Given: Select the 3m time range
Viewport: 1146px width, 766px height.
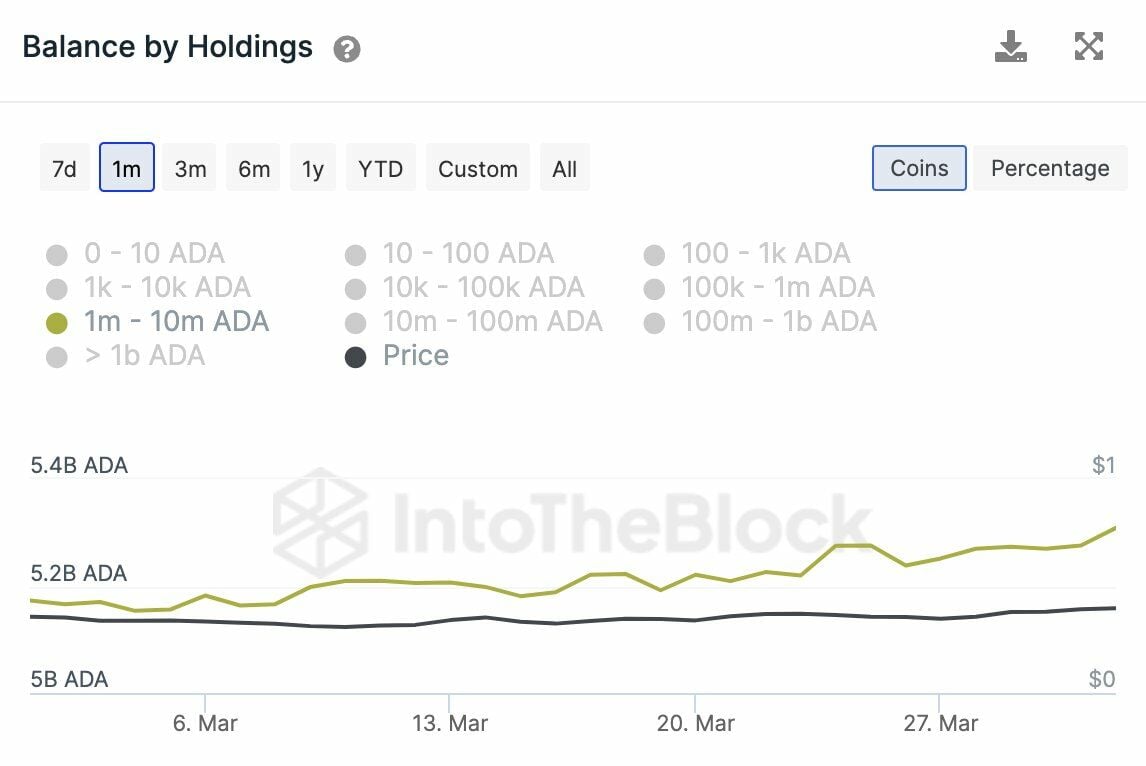Looking at the screenshot, I should 190,168.
